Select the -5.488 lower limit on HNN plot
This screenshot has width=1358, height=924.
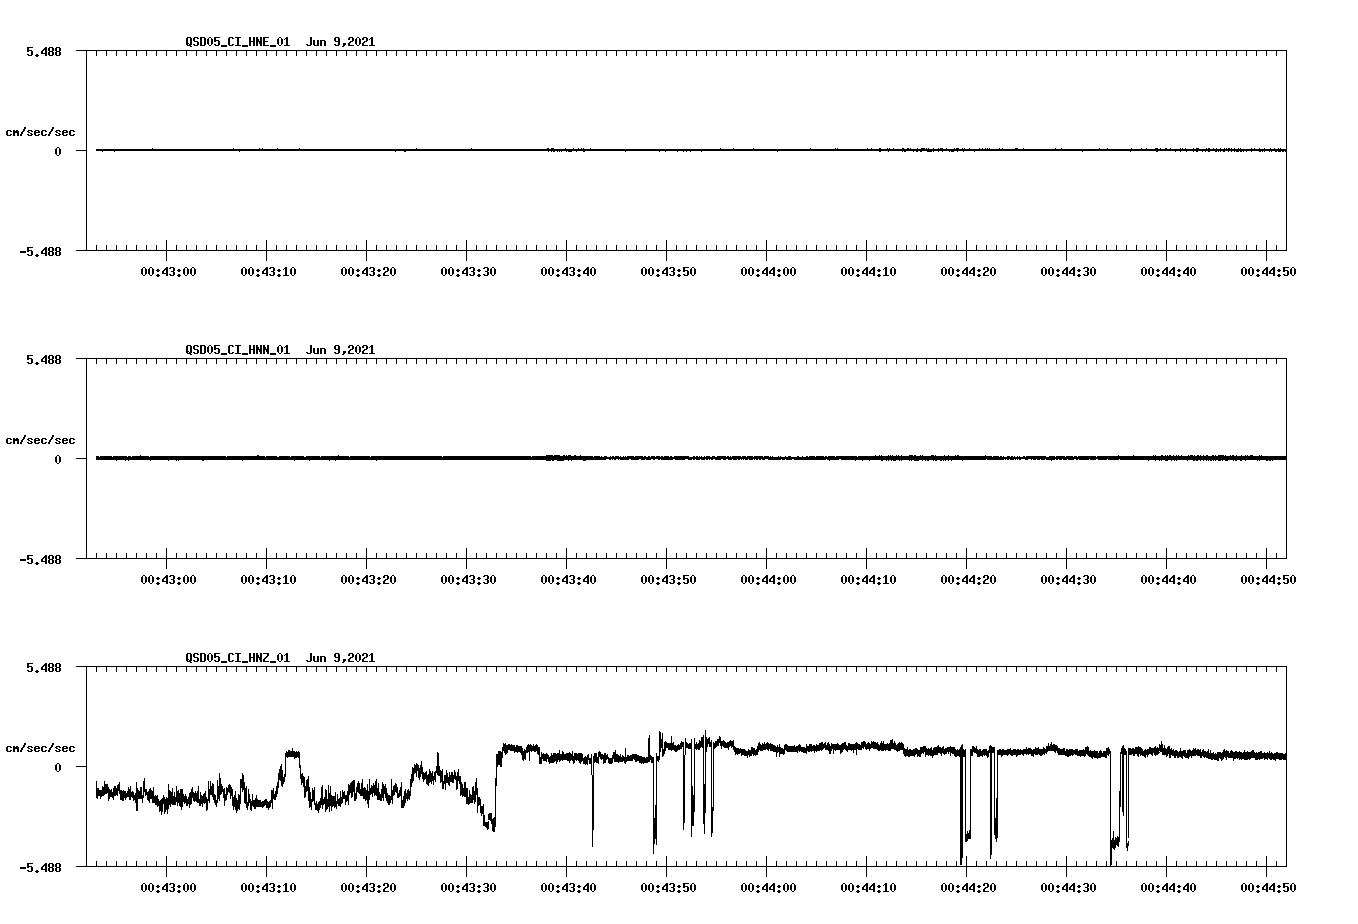click(x=40, y=560)
